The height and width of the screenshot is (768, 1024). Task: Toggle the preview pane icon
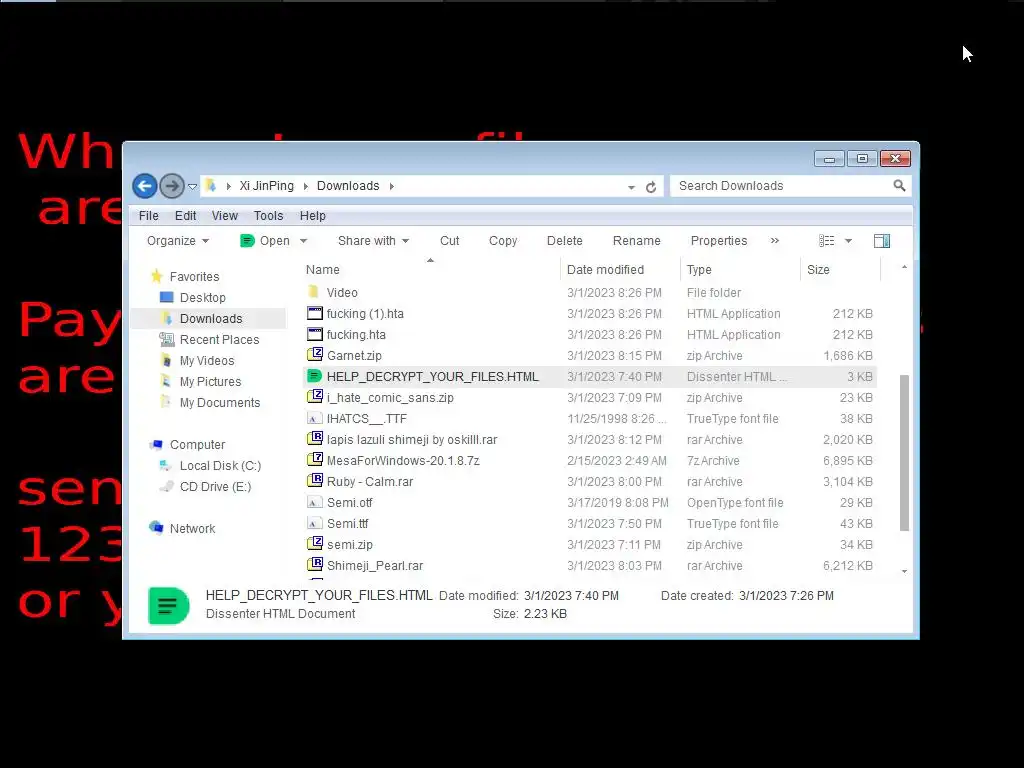click(x=882, y=241)
